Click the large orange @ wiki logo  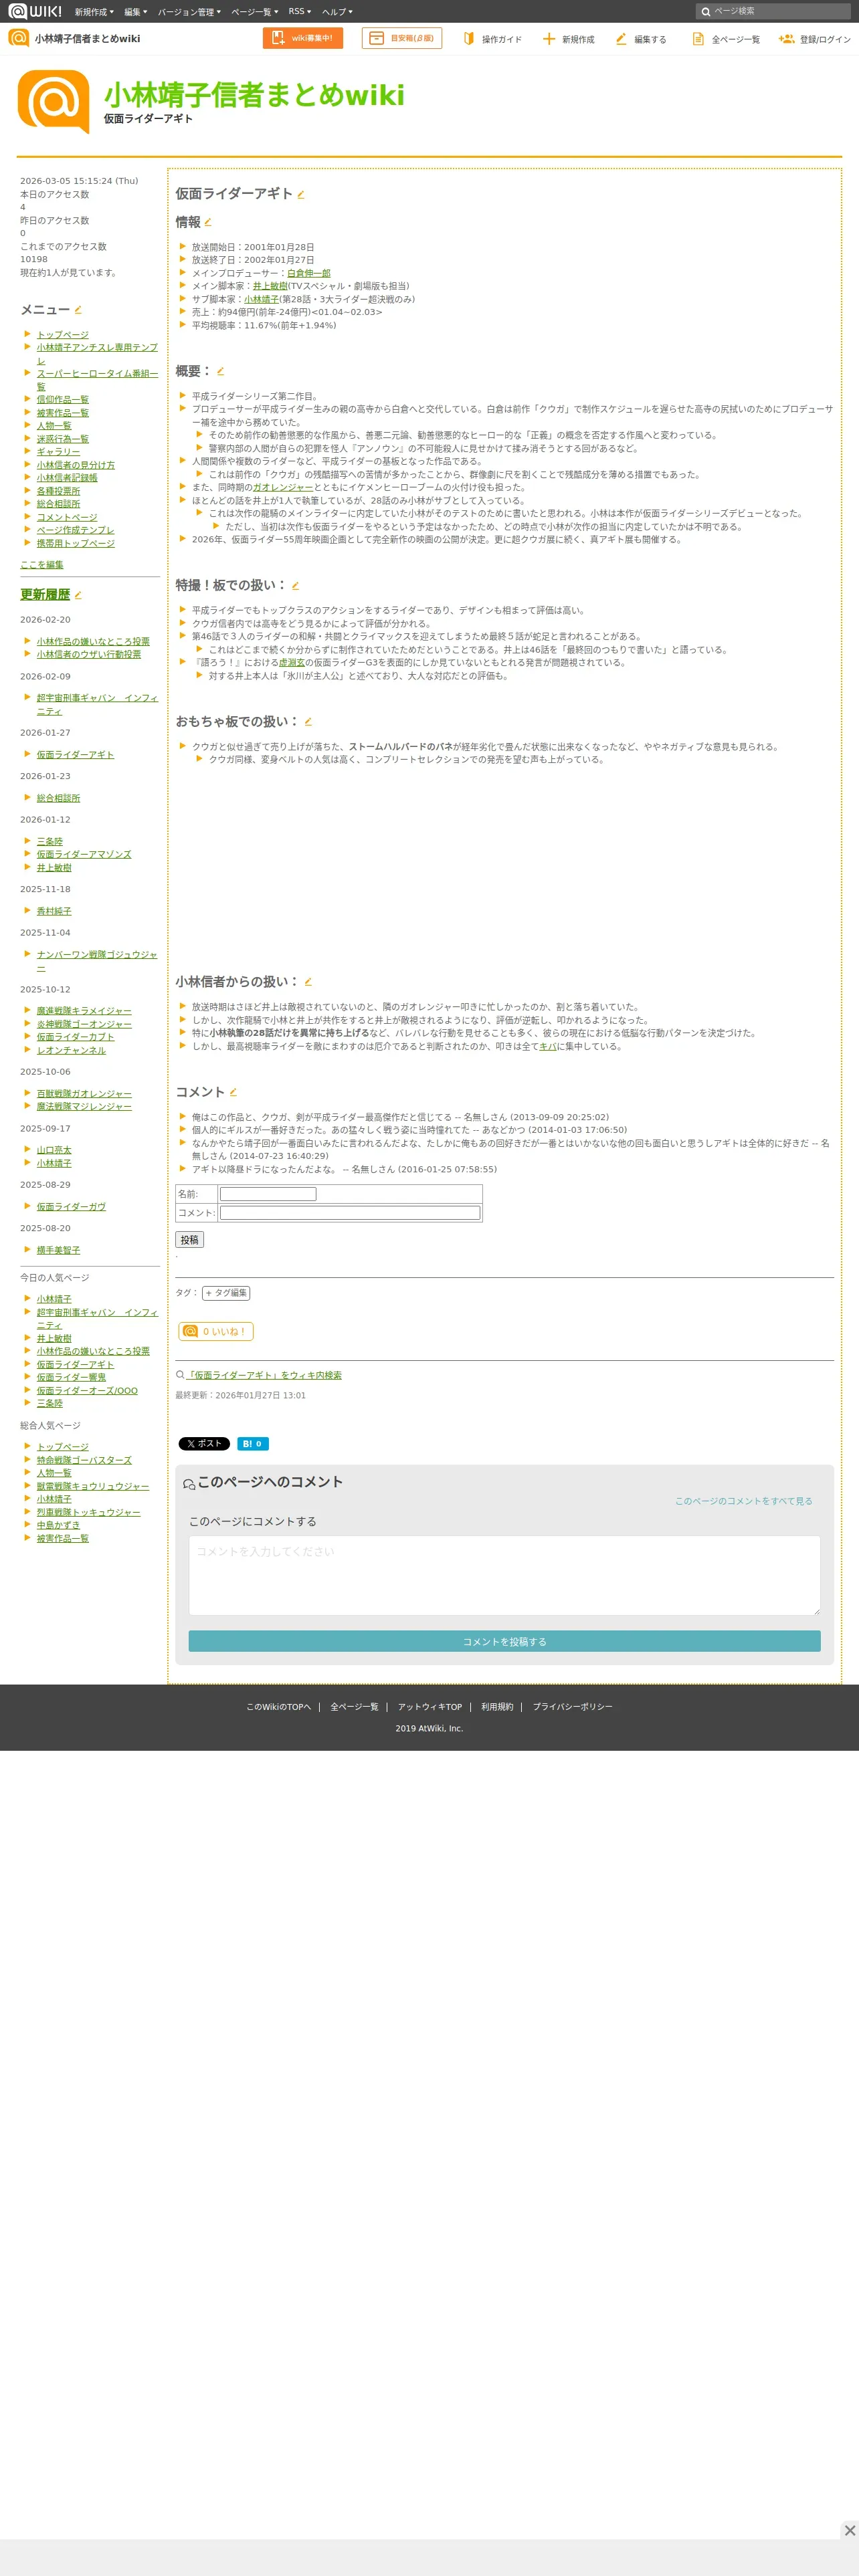pyautogui.click(x=54, y=101)
